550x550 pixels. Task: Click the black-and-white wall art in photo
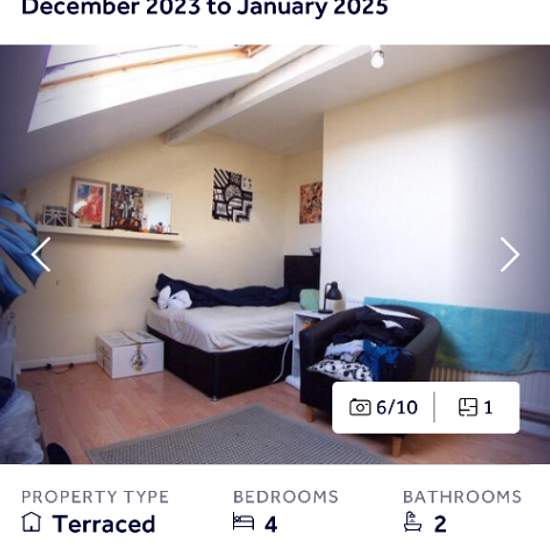coord(233,195)
